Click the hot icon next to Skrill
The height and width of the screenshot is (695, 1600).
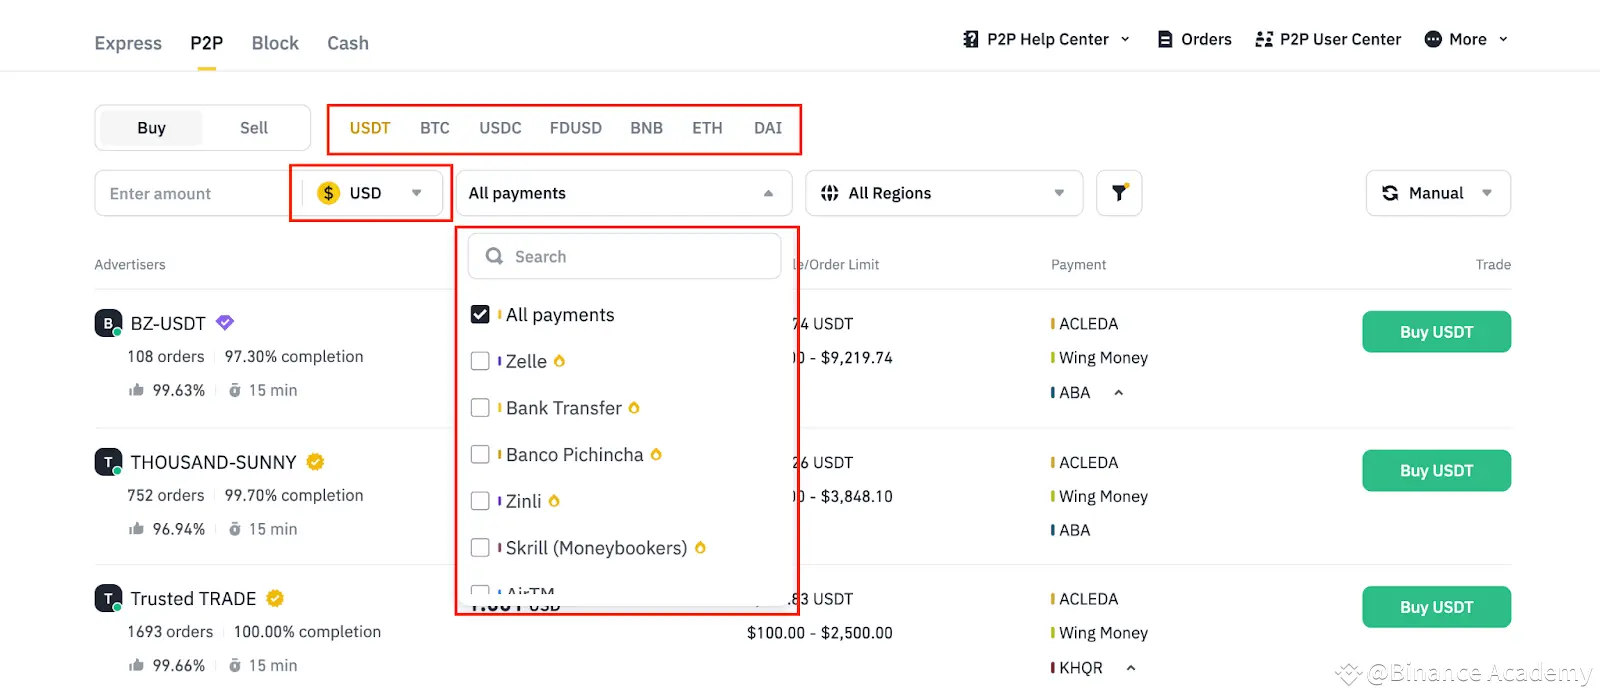tap(700, 548)
